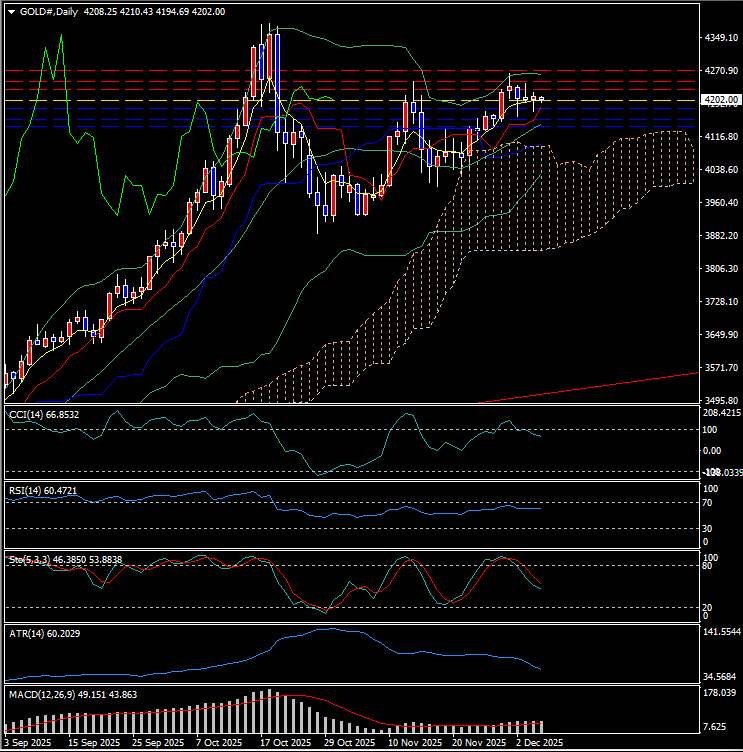Click the 178.039 value on MACD scale
This screenshot has width=743, height=752.
tap(720, 693)
